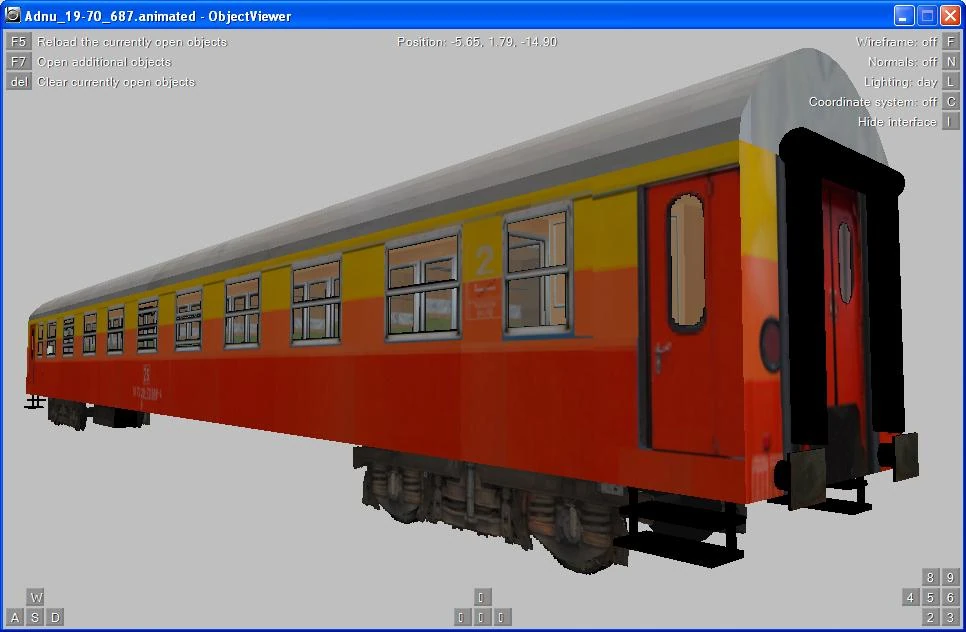This screenshot has height=632, width=966.
Task: Click the D camera movement key
Action: pos(55,617)
